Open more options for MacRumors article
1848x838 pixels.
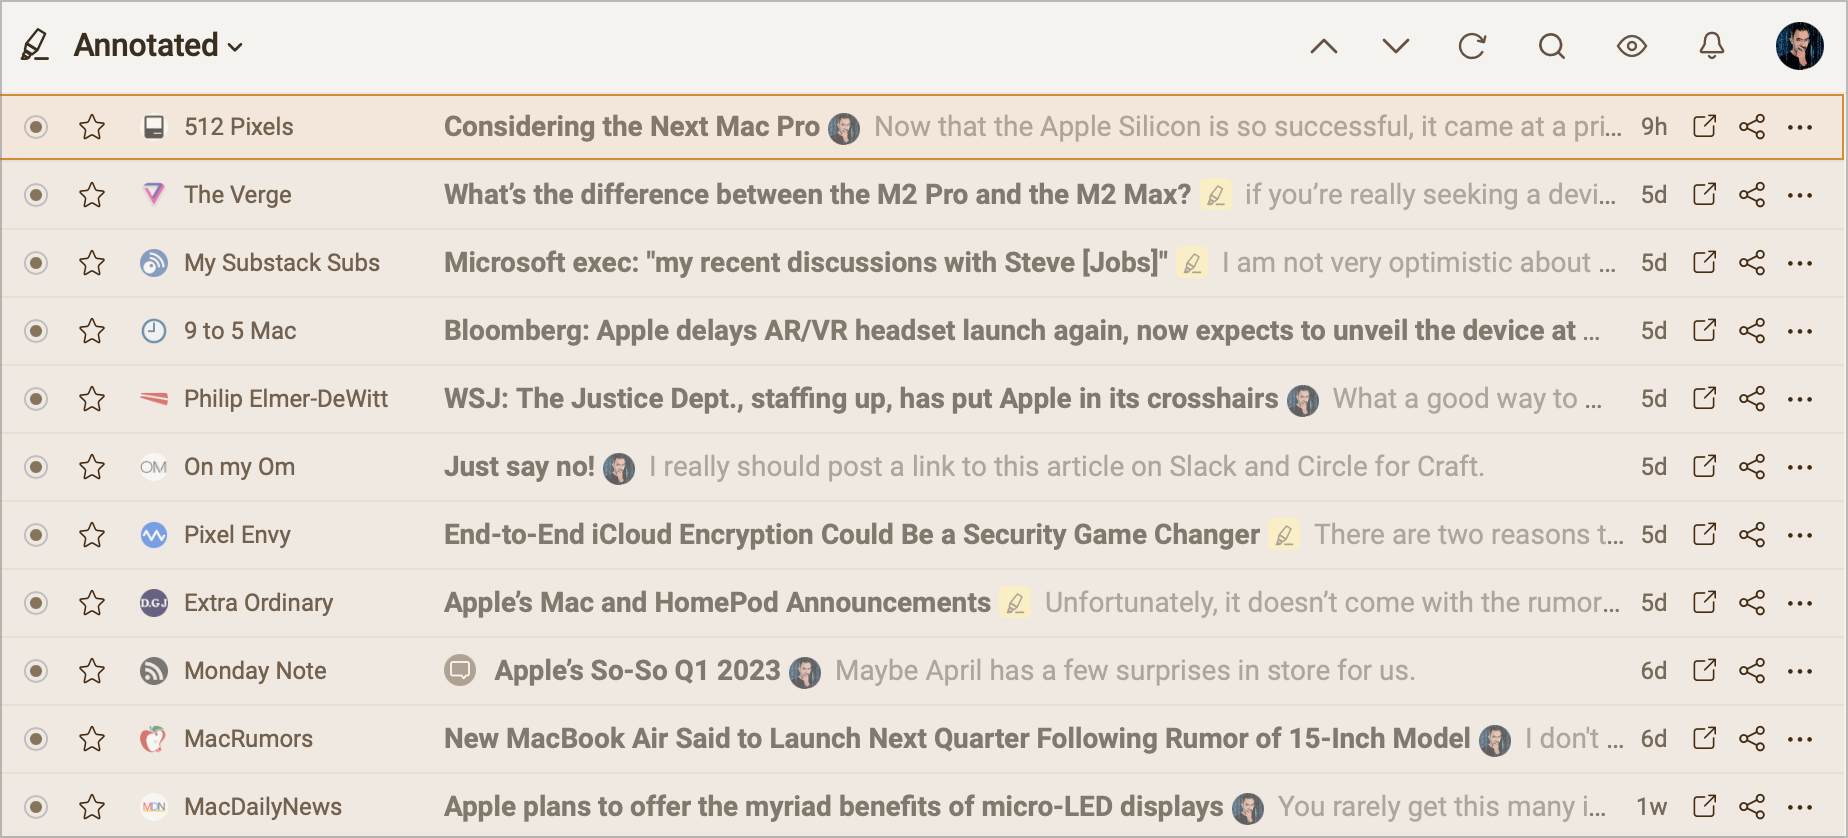[x=1800, y=739]
